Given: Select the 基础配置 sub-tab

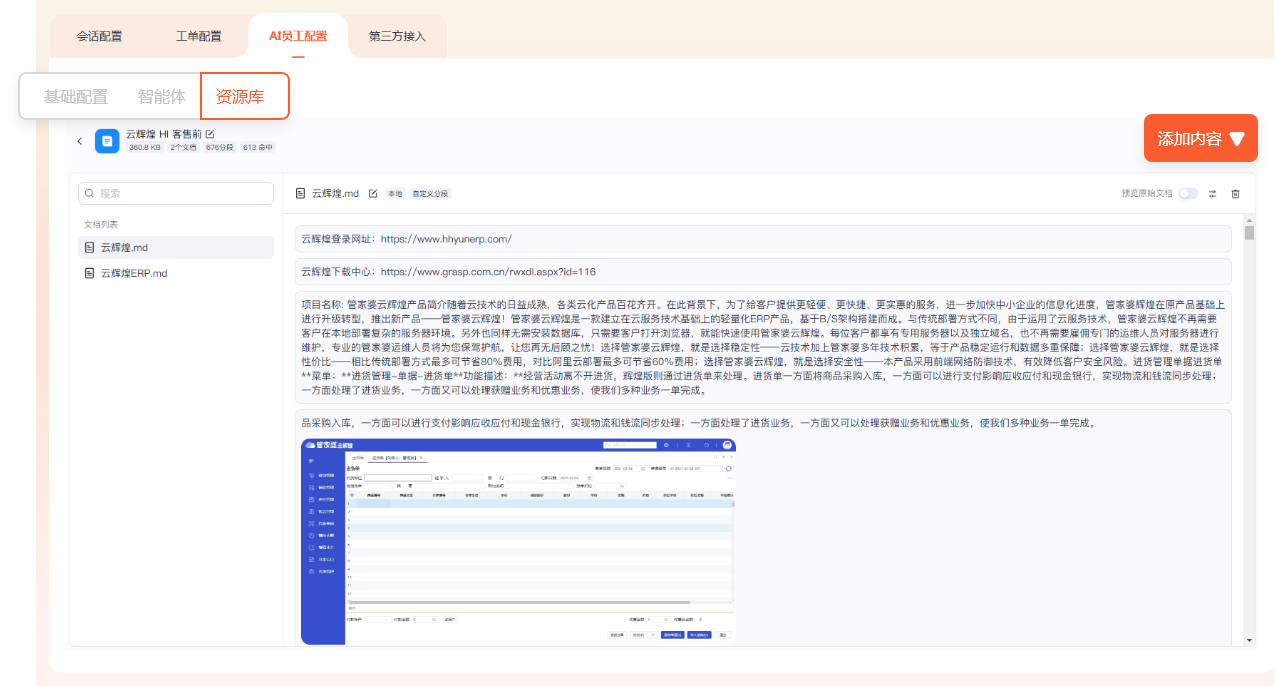Looking at the screenshot, I should tap(75, 97).
